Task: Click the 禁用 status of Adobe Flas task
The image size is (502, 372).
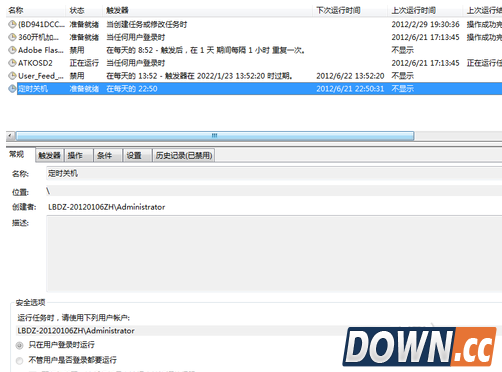Action: pyautogui.click(x=77, y=50)
